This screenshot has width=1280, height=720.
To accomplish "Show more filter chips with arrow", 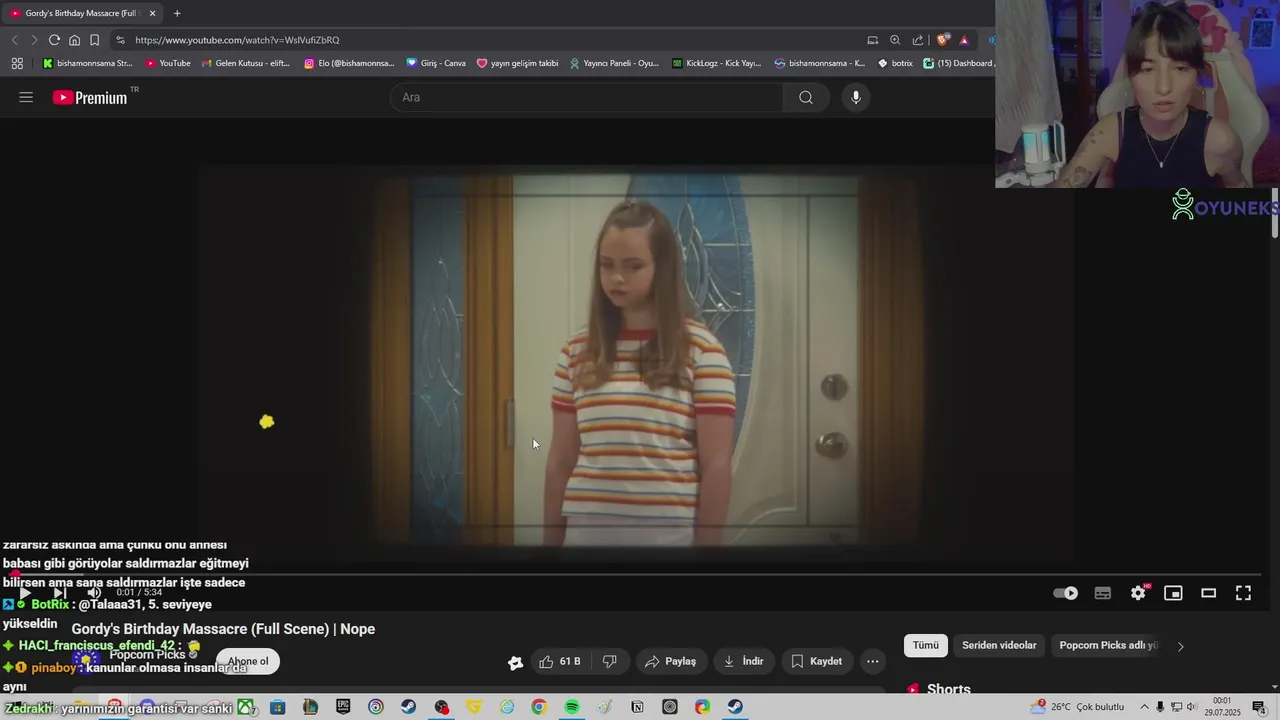I will tap(1180, 646).
